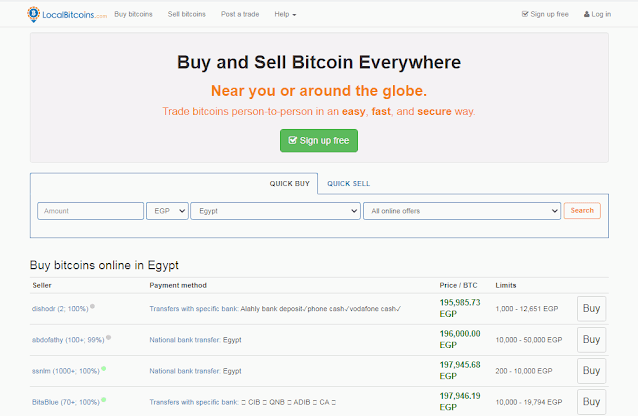Click Buy button for abdofathy offer
Image resolution: width=638 pixels, height=416 pixels.
pos(592,340)
